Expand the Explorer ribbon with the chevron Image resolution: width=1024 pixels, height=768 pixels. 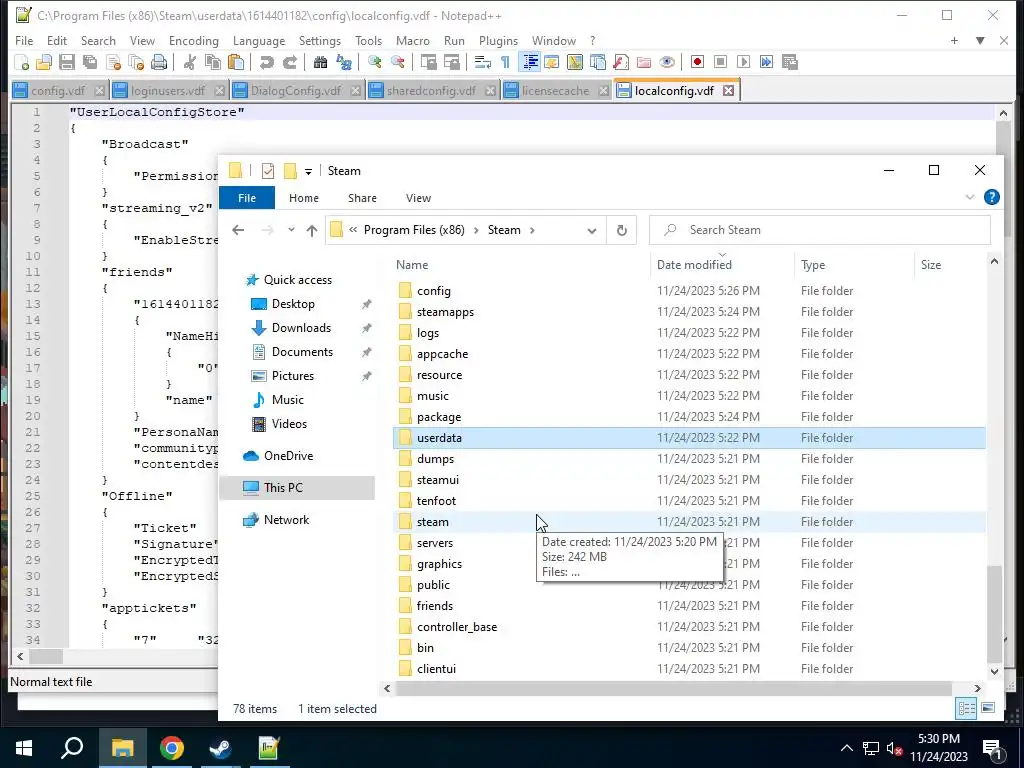pos(970,197)
